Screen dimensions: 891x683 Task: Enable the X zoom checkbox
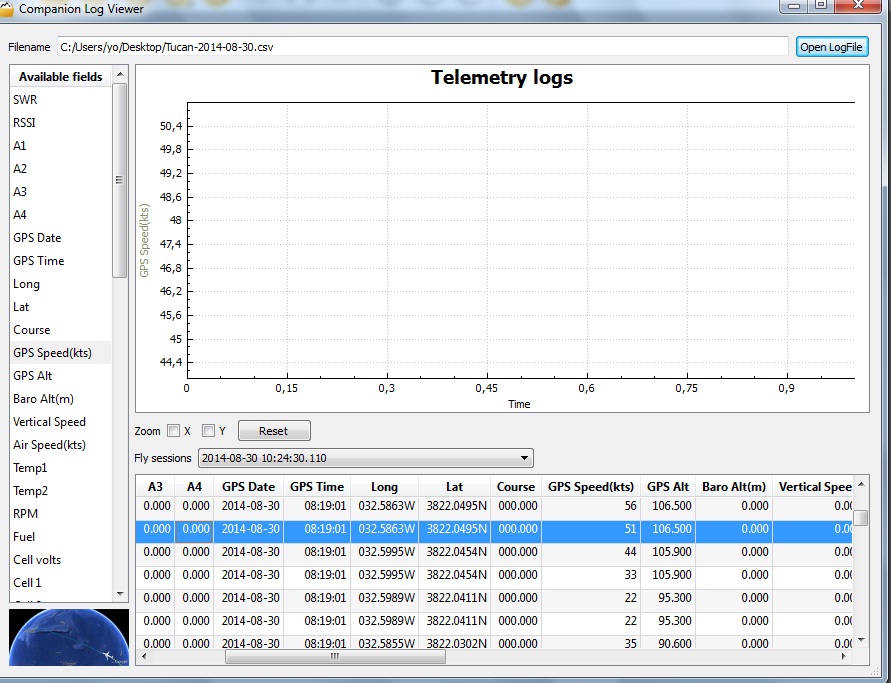(174, 431)
